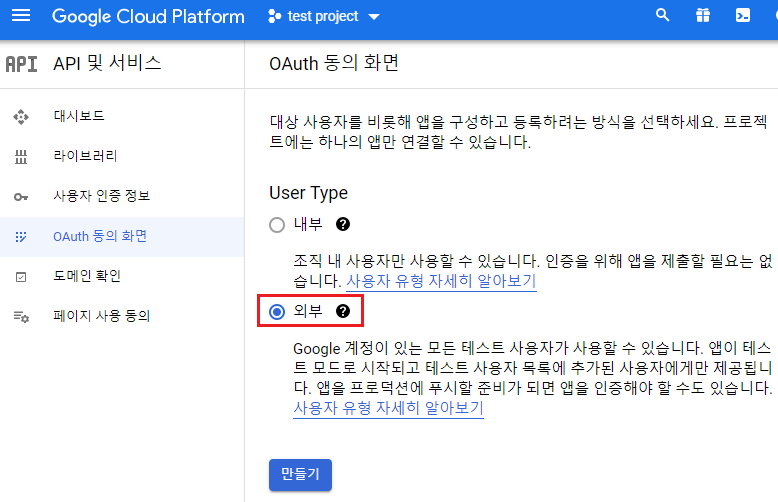
Task: Click the dashboard icon beside 대시보드
Action: 21,117
